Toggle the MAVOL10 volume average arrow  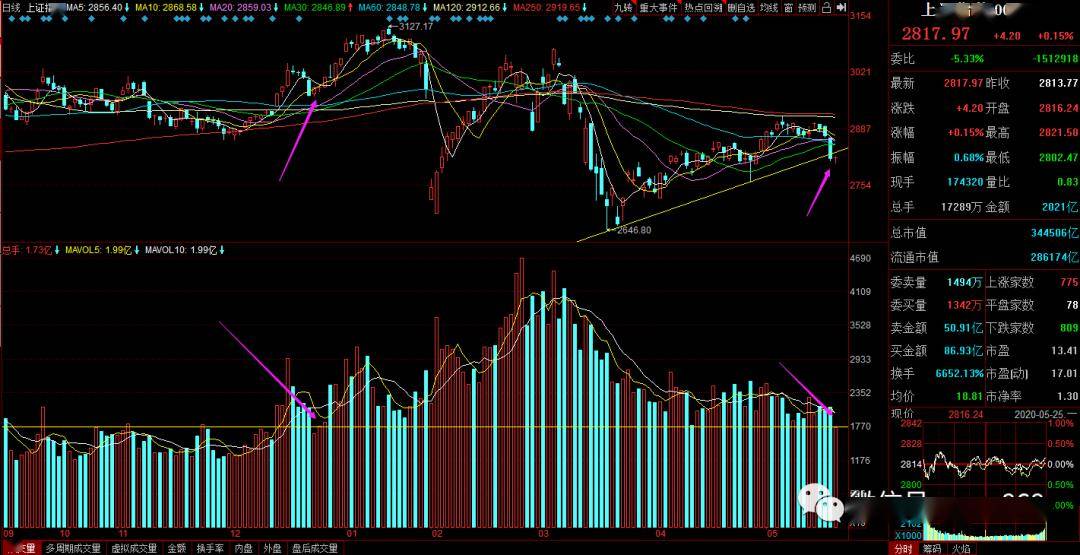click(x=222, y=250)
